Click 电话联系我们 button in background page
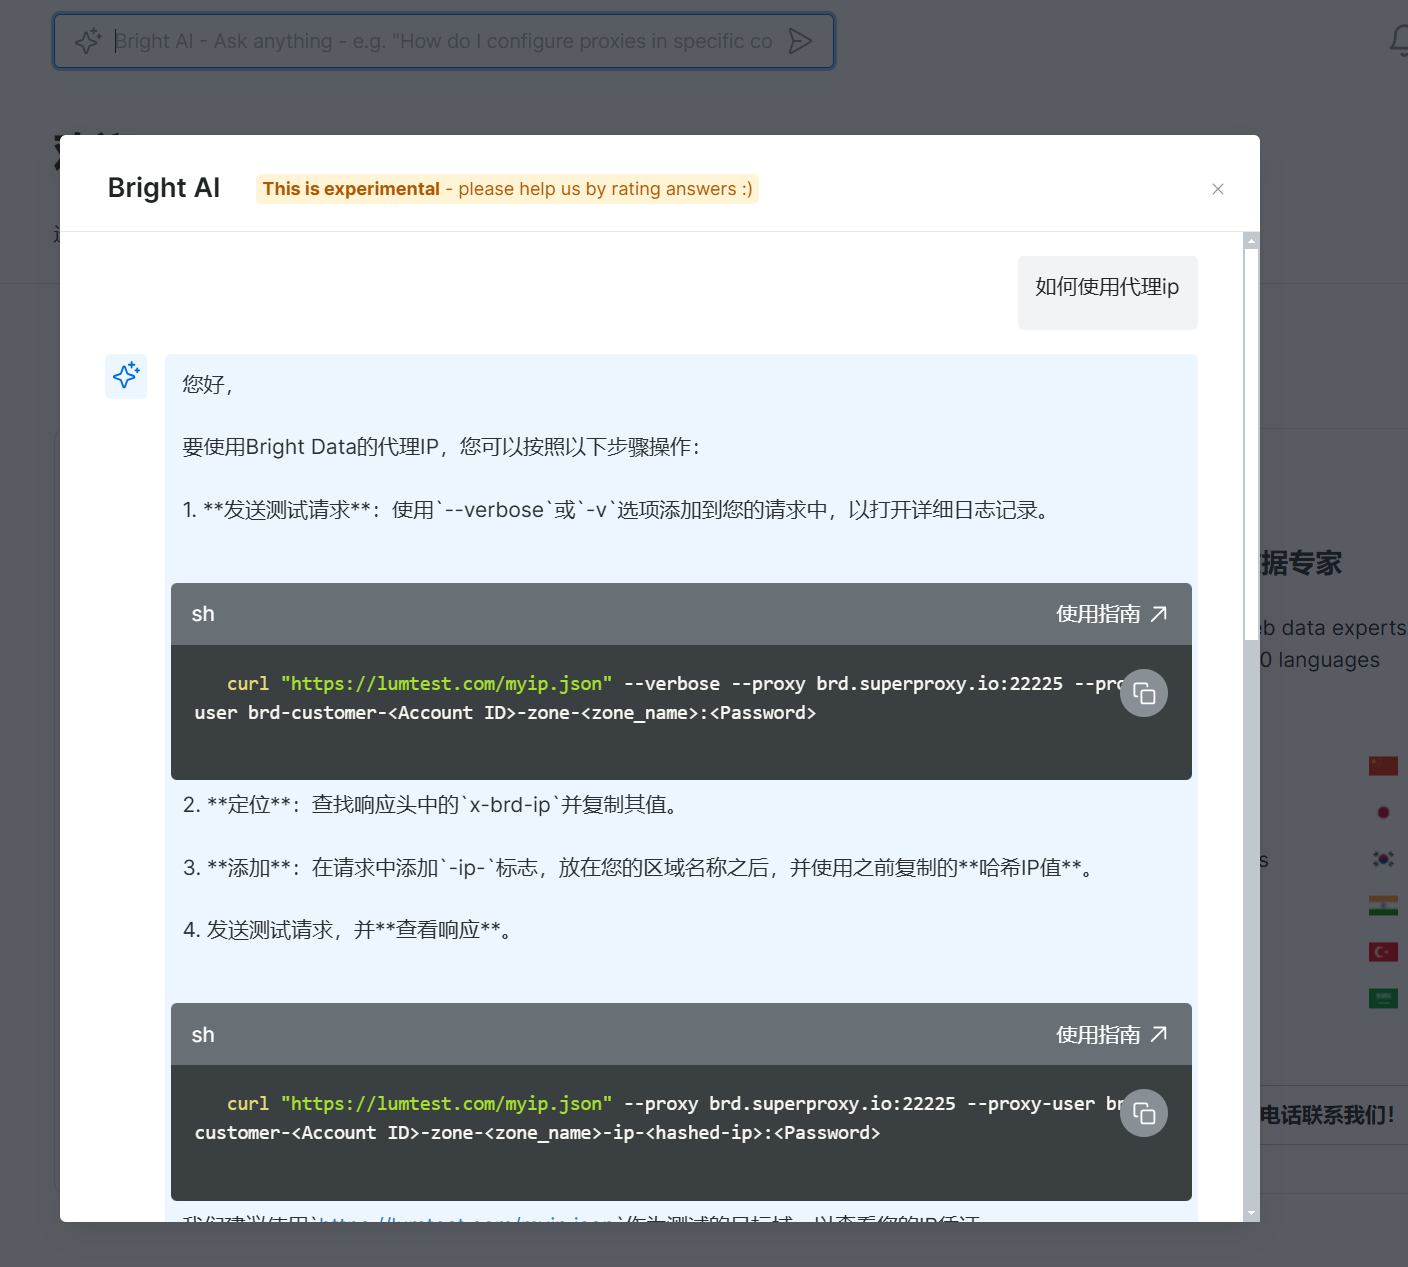1408x1267 pixels. coord(1327,1115)
